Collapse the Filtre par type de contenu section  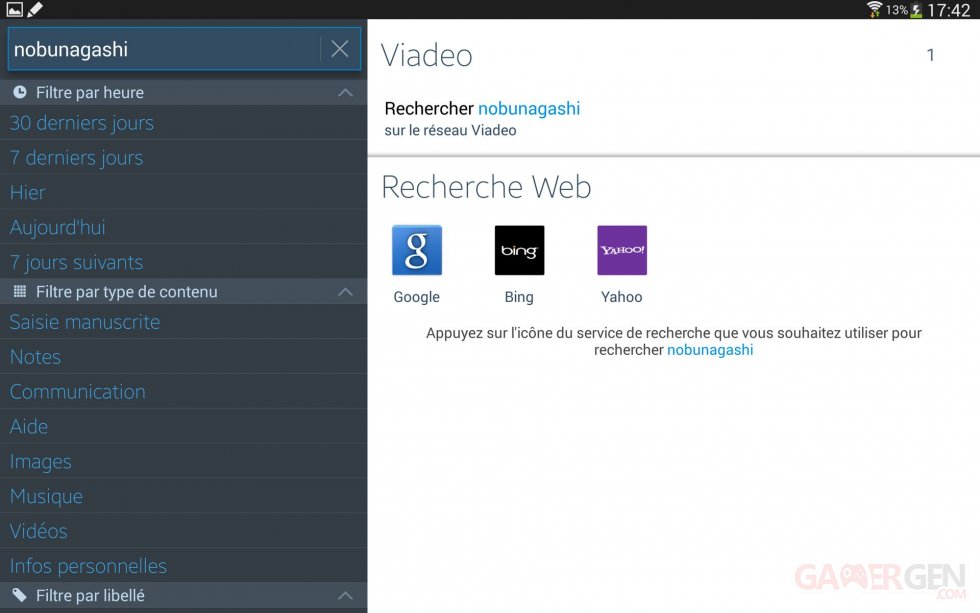click(345, 292)
